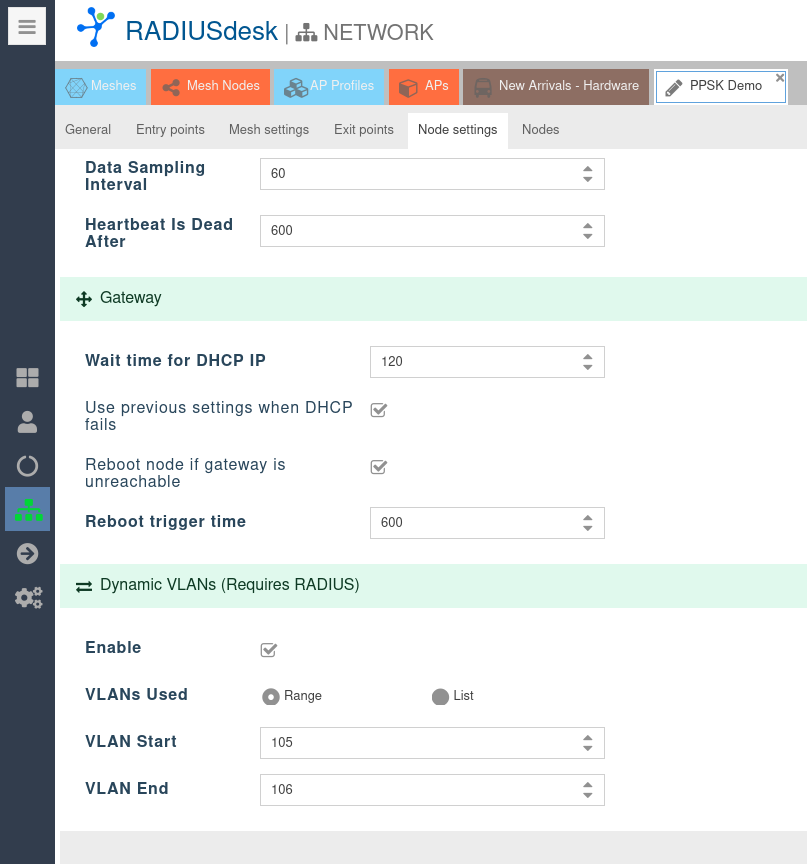Decrease the Reboot trigger time value
Viewport: 807px width, 864px height.
(x=588, y=528)
